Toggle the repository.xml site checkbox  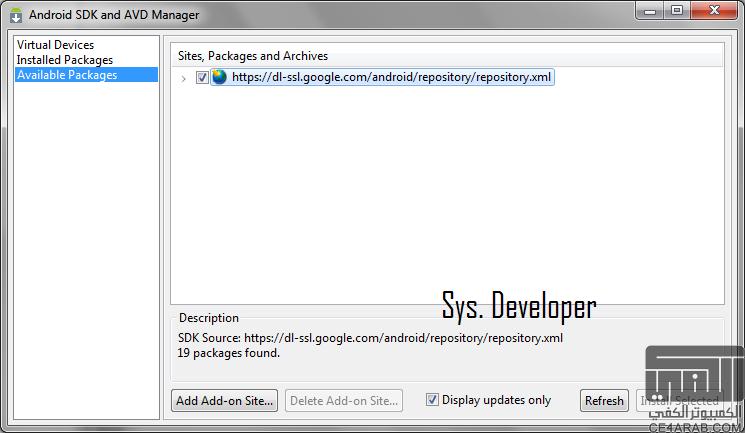click(x=202, y=77)
